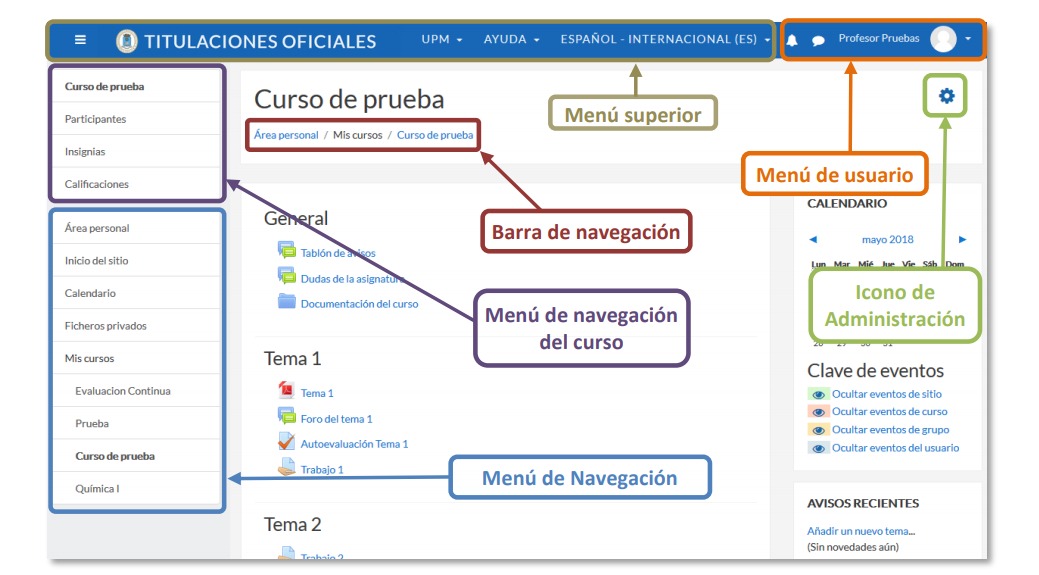Click the Tema 2 section heading

tap(292, 525)
